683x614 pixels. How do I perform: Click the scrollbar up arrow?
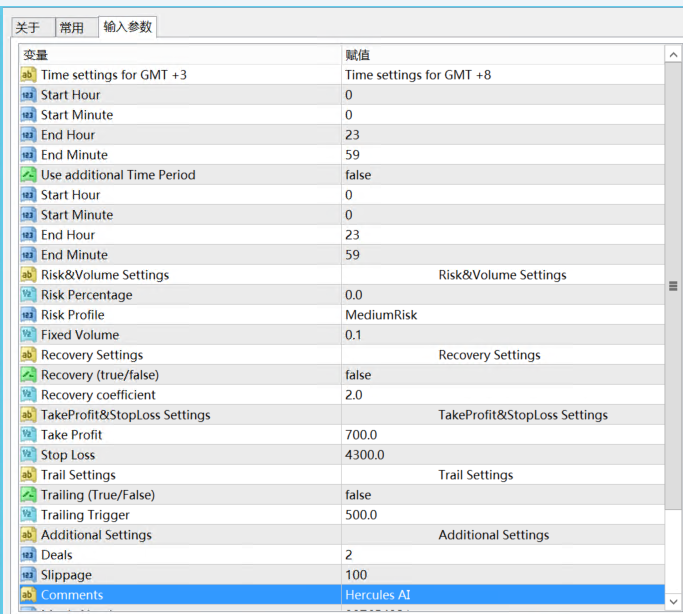[673, 55]
